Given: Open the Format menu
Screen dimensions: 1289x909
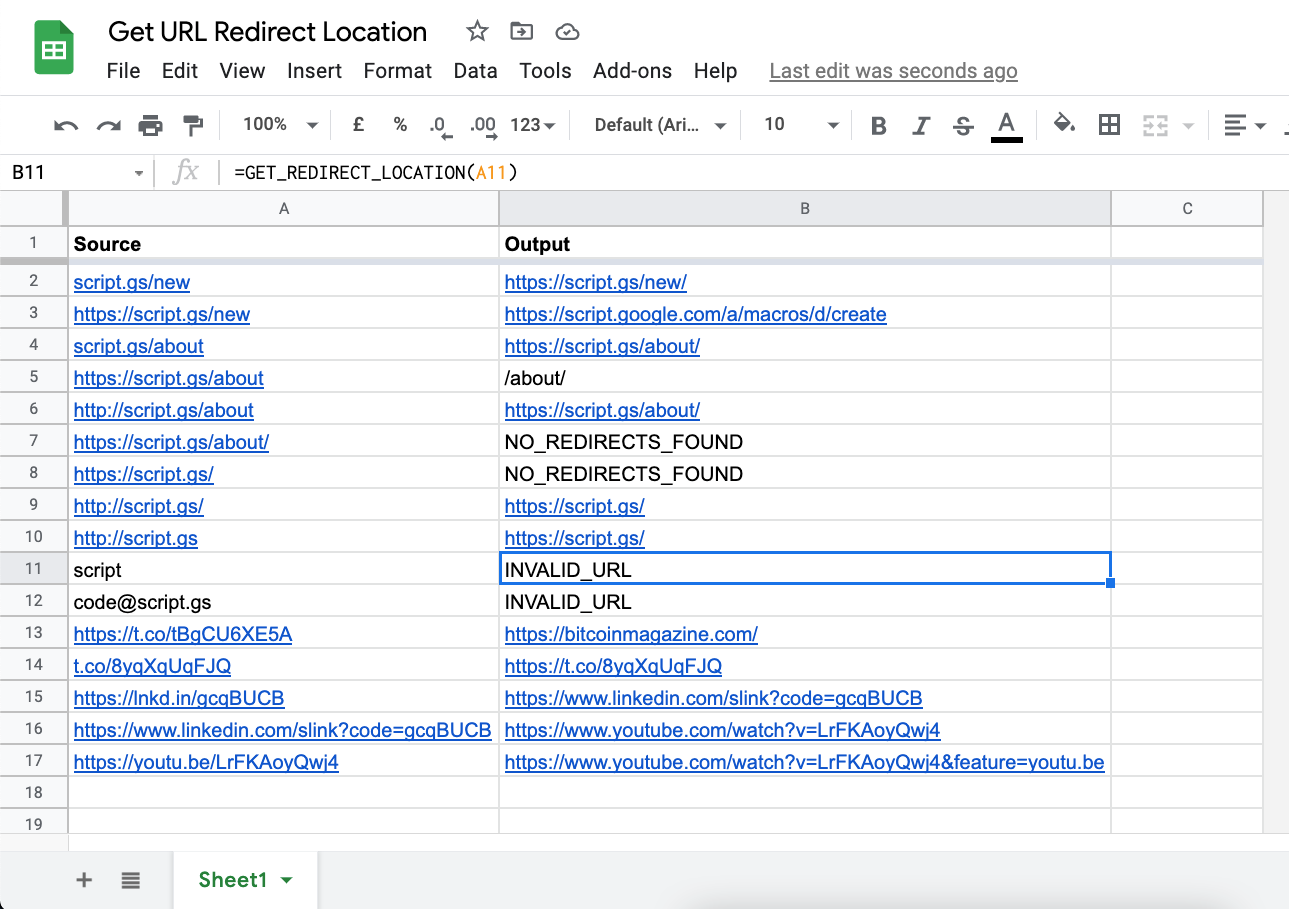Looking at the screenshot, I should coord(398,71).
